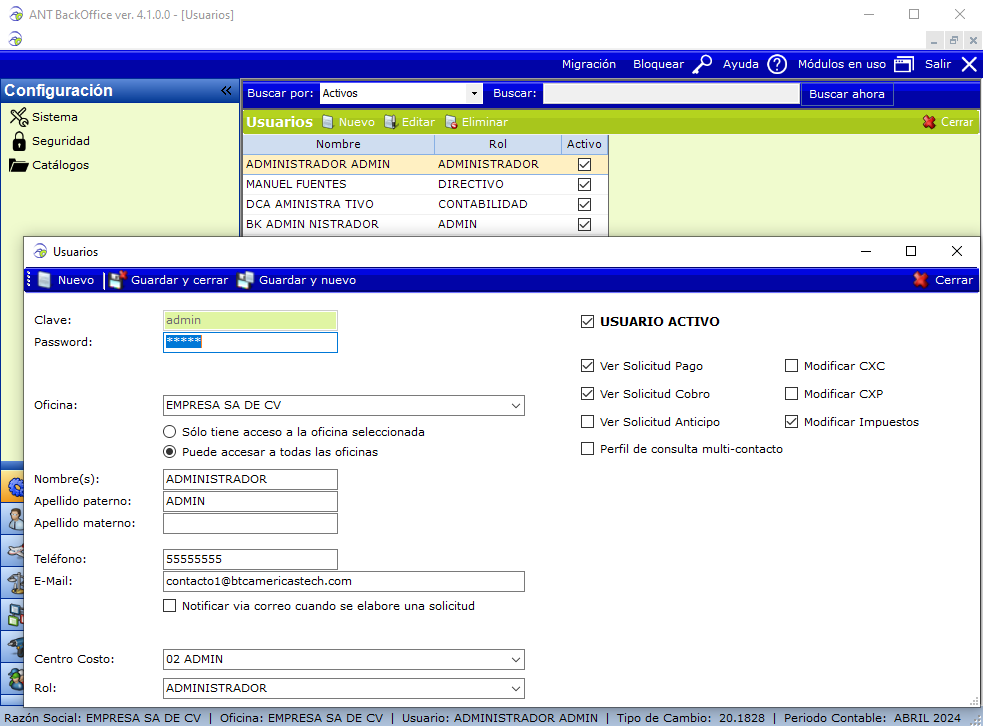
Task: Click the Ayuda help question mark icon
Action: pos(777,64)
